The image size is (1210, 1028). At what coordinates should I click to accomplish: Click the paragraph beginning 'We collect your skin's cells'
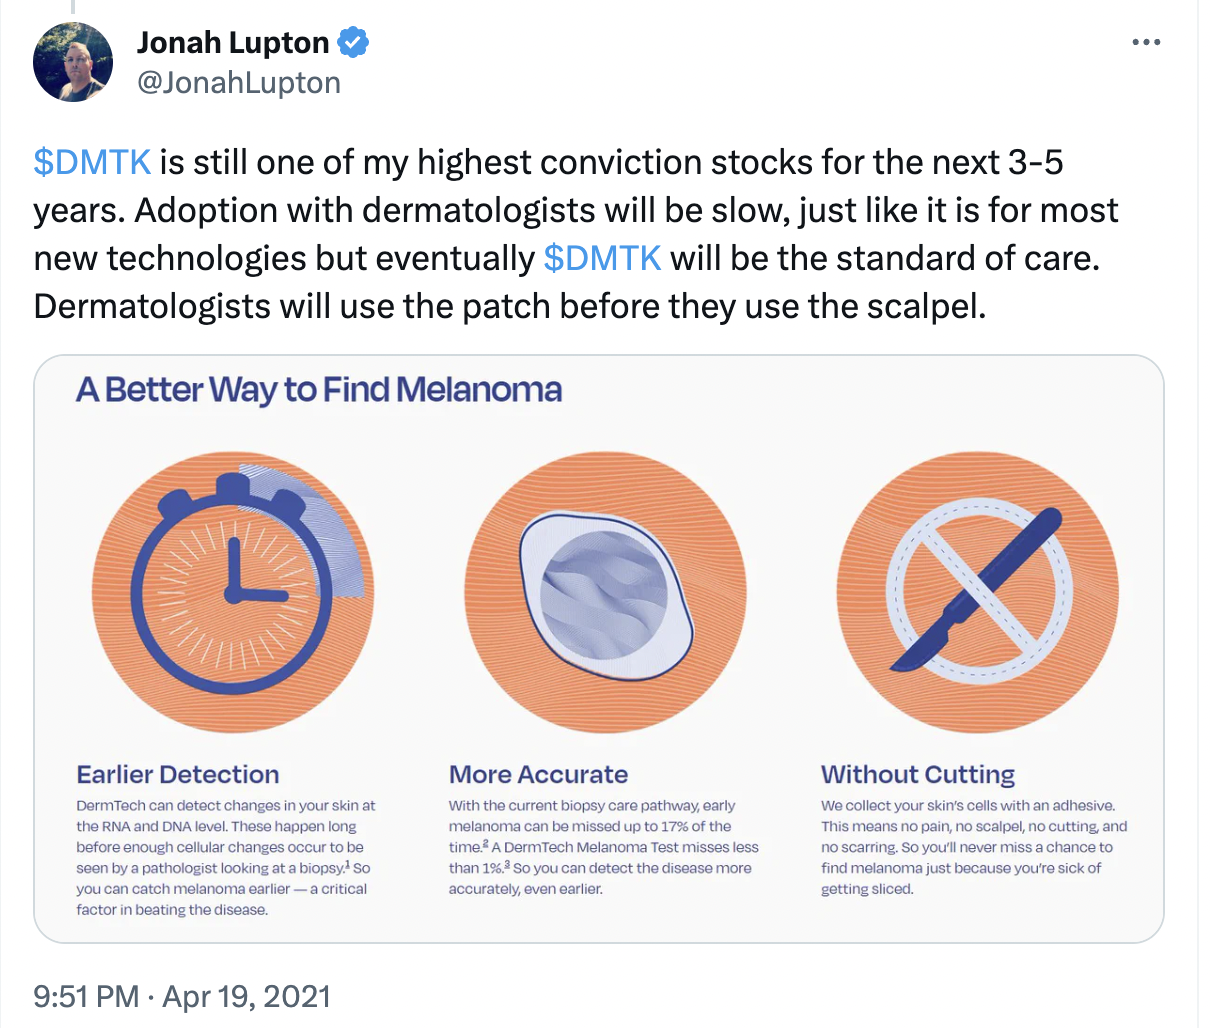973,847
